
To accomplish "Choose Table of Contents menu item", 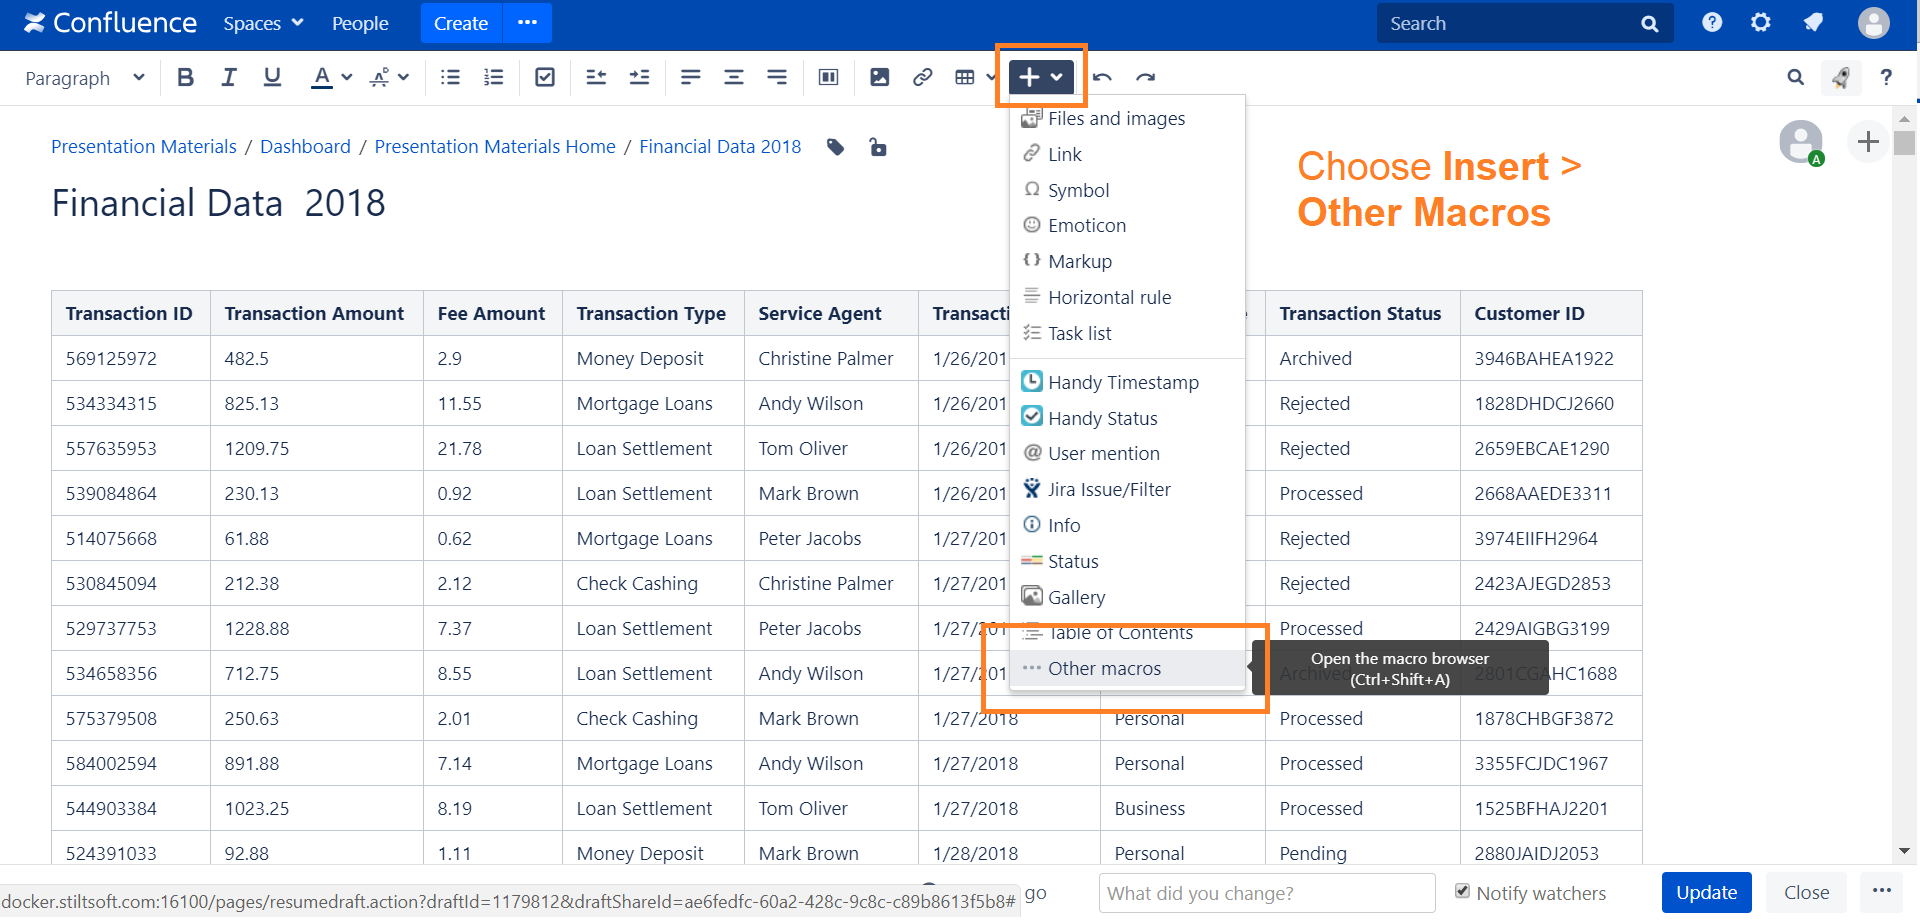I will click(x=1120, y=633).
